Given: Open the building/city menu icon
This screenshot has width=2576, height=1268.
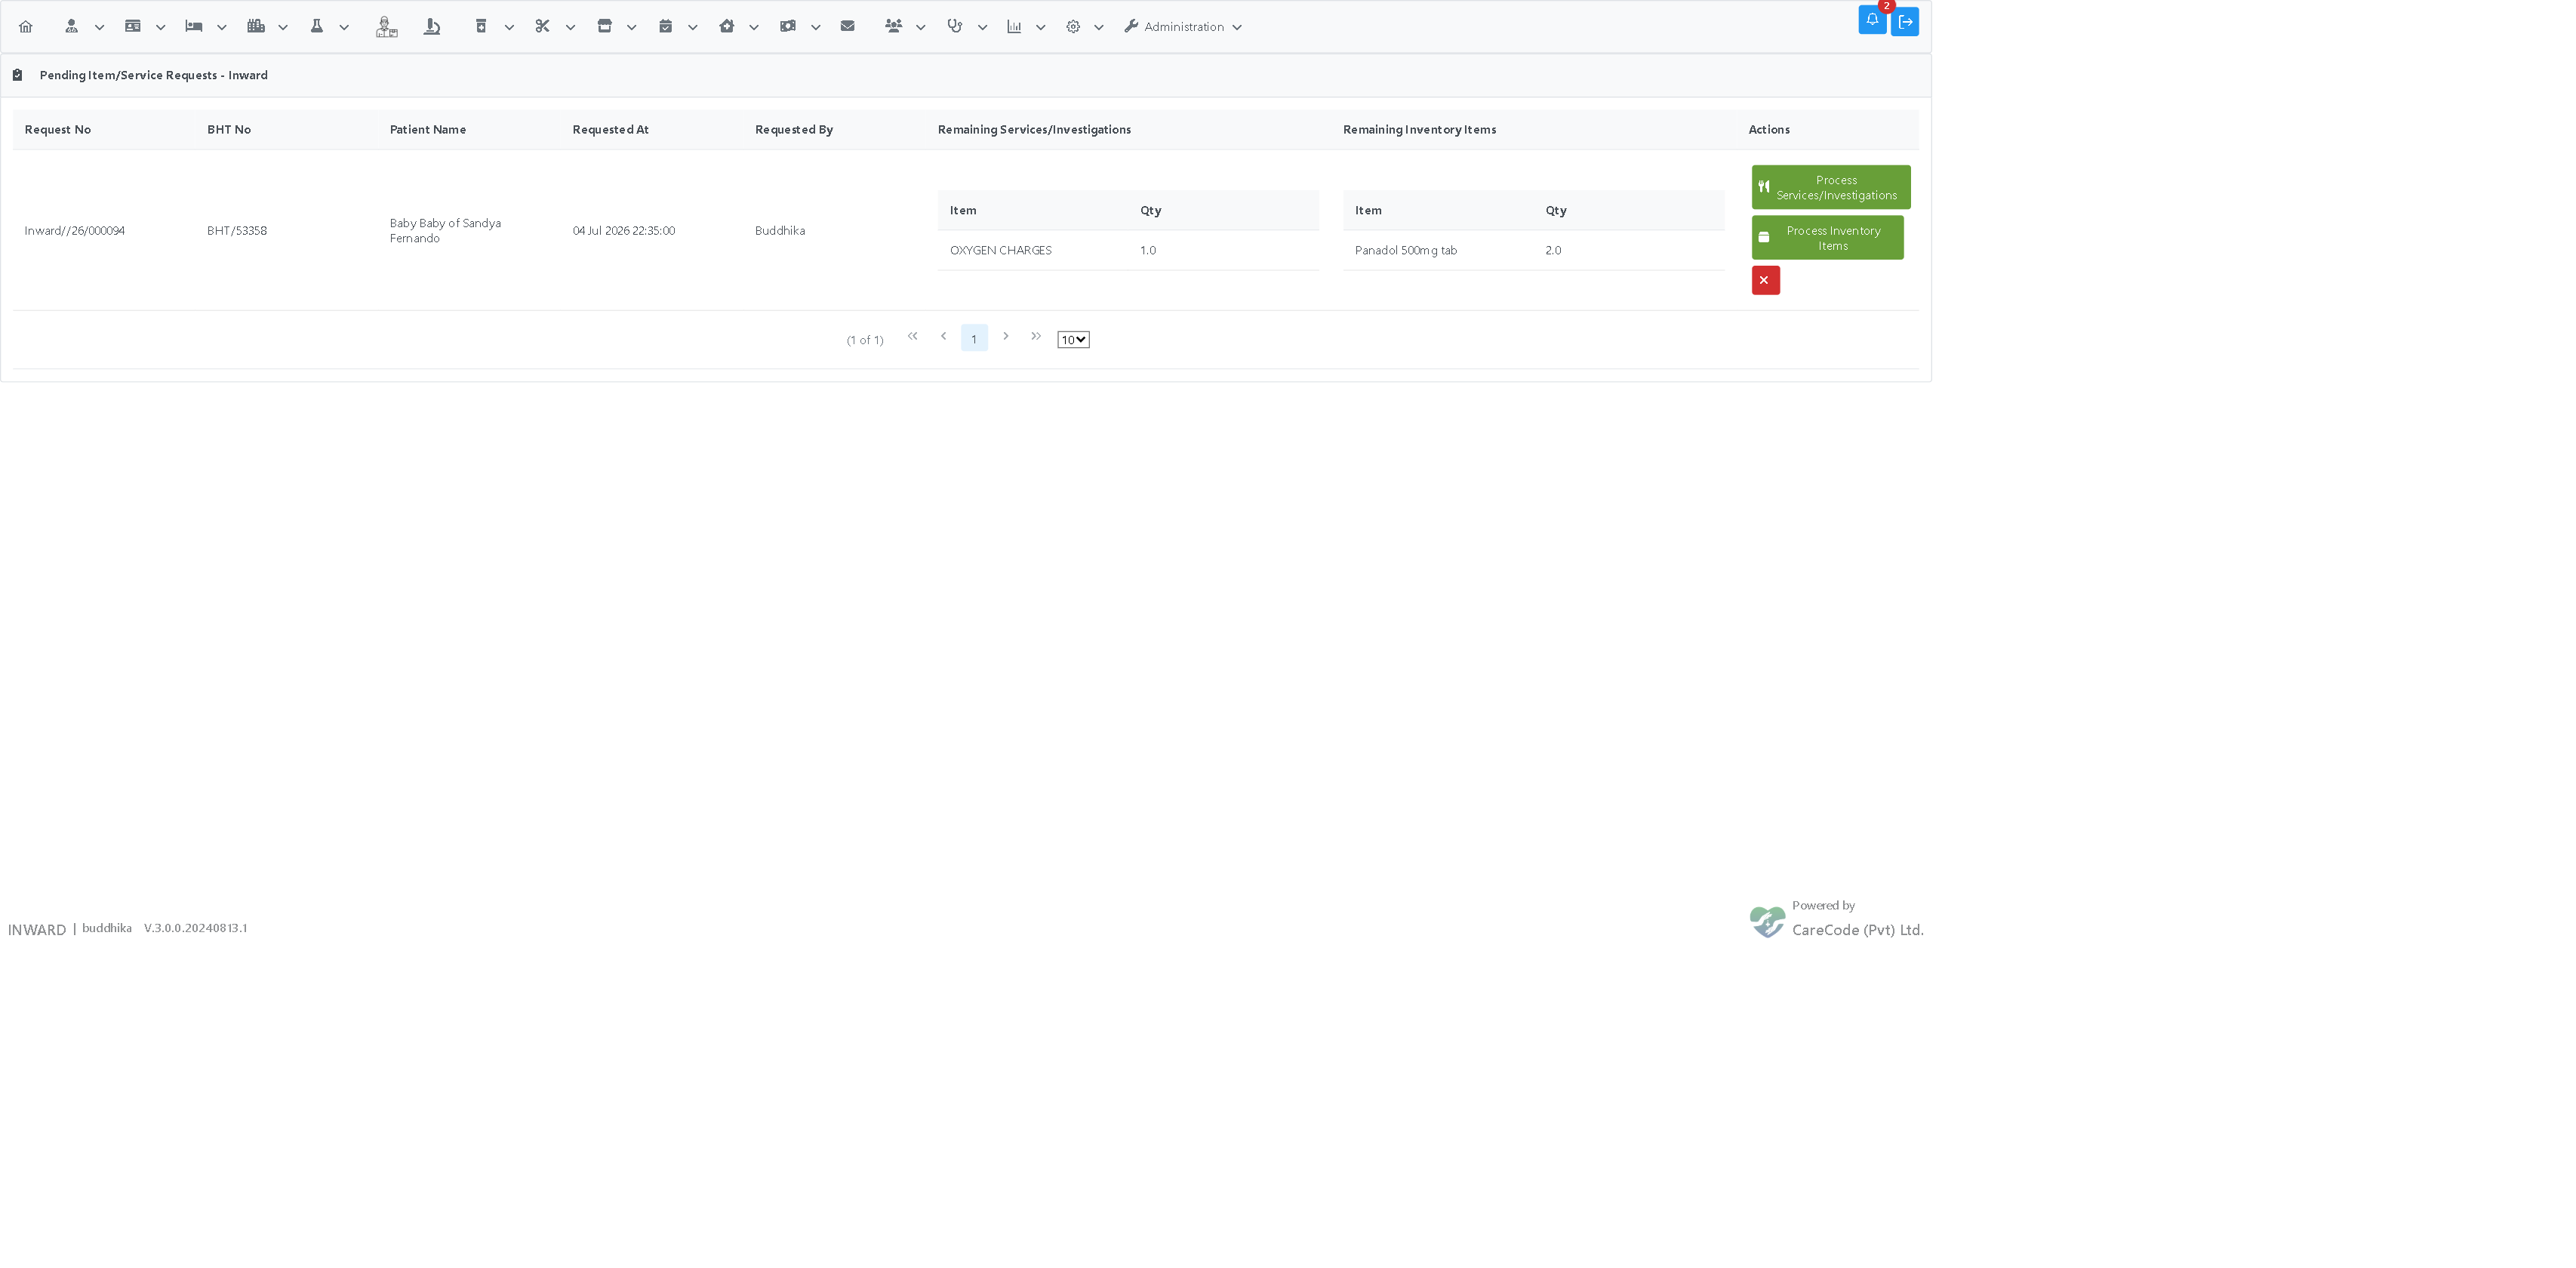Looking at the screenshot, I should point(256,27).
